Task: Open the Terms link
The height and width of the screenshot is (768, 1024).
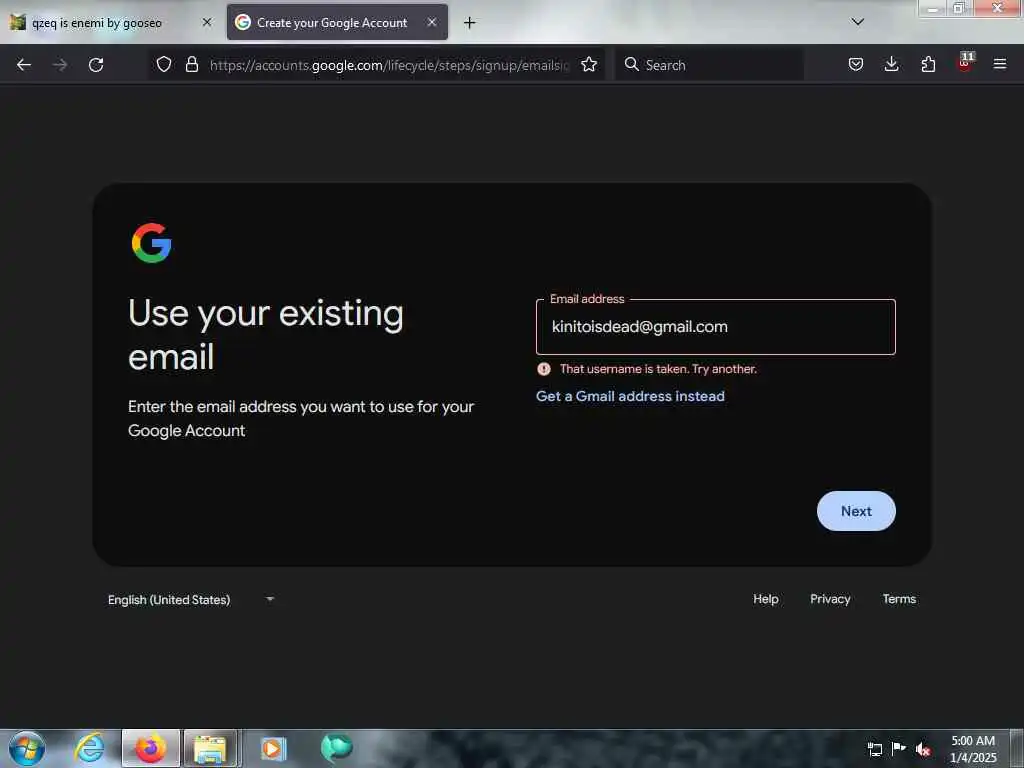Action: tap(899, 599)
